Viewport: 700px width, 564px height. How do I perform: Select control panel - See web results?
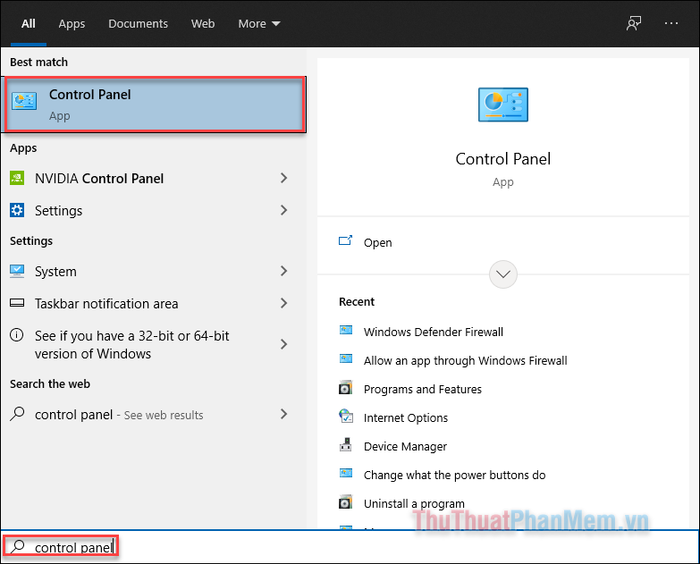(x=119, y=414)
